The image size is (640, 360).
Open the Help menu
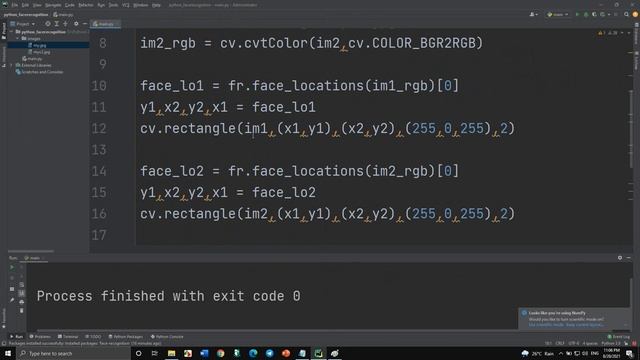click(x=156, y=5)
